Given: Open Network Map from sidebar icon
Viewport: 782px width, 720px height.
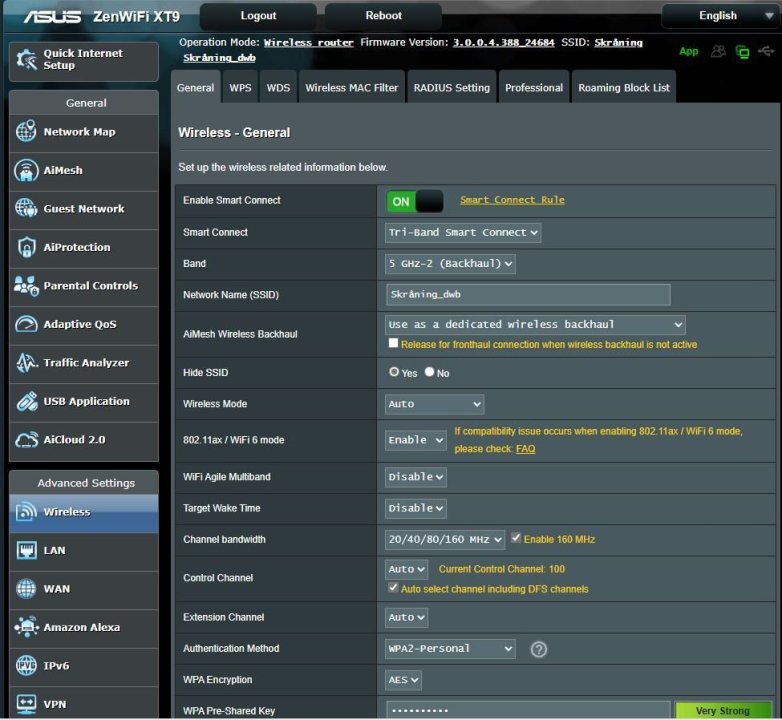Looking at the screenshot, I should pos(26,132).
